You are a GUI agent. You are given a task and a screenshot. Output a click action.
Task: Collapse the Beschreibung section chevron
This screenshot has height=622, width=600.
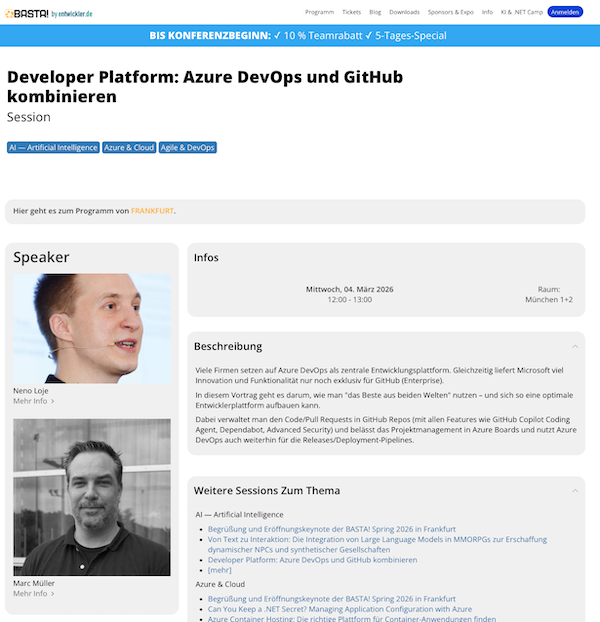point(575,347)
